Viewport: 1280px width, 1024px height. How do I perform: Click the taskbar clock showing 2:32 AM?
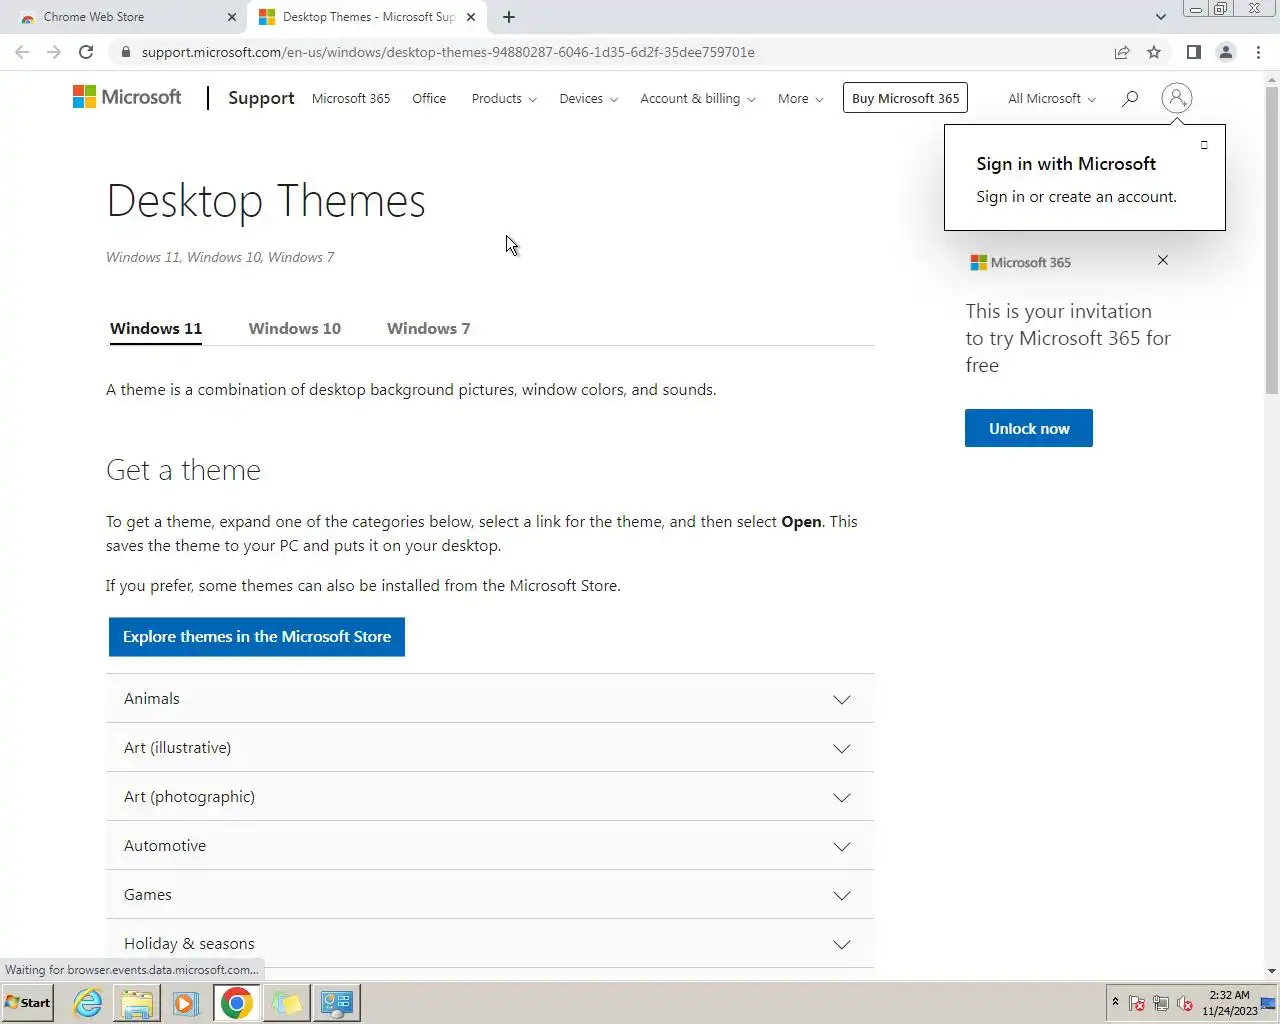(x=1229, y=1003)
